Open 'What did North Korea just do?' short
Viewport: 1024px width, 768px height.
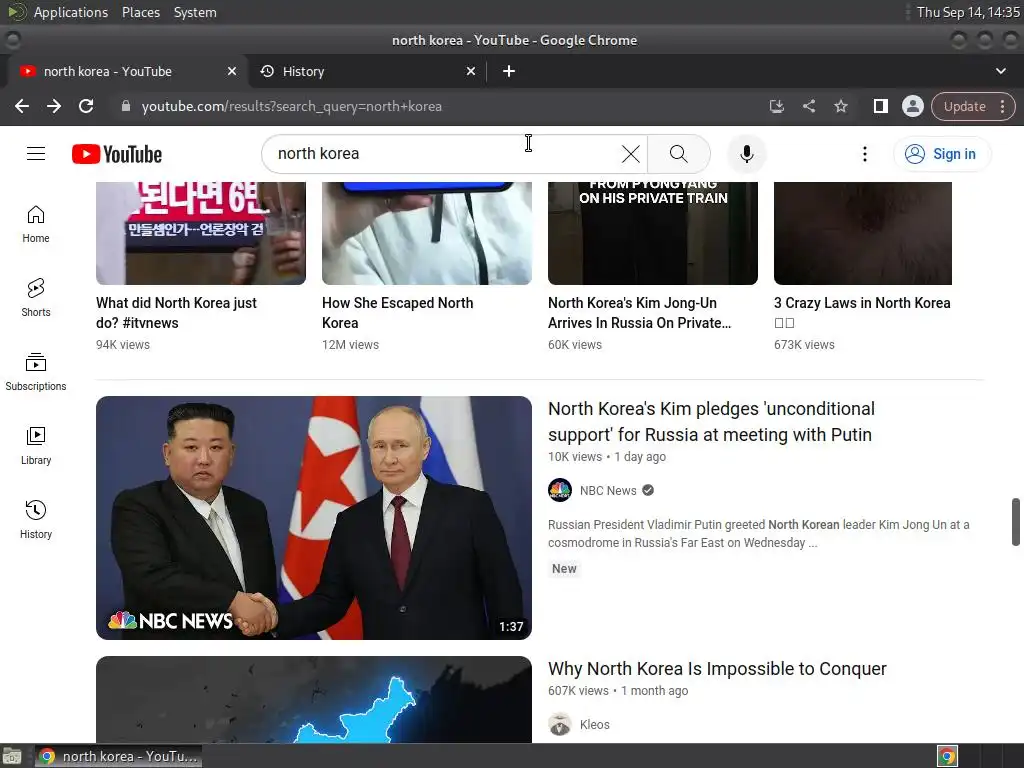click(x=176, y=313)
